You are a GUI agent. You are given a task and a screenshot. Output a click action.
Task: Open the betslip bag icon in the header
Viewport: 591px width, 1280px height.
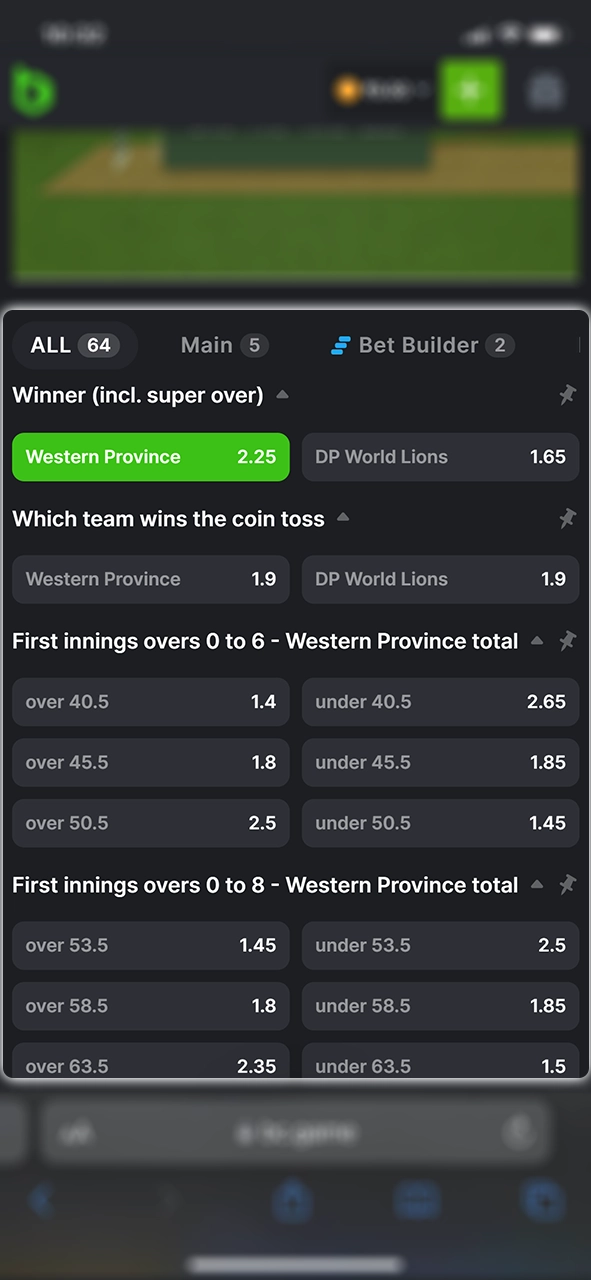click(546, 90)
